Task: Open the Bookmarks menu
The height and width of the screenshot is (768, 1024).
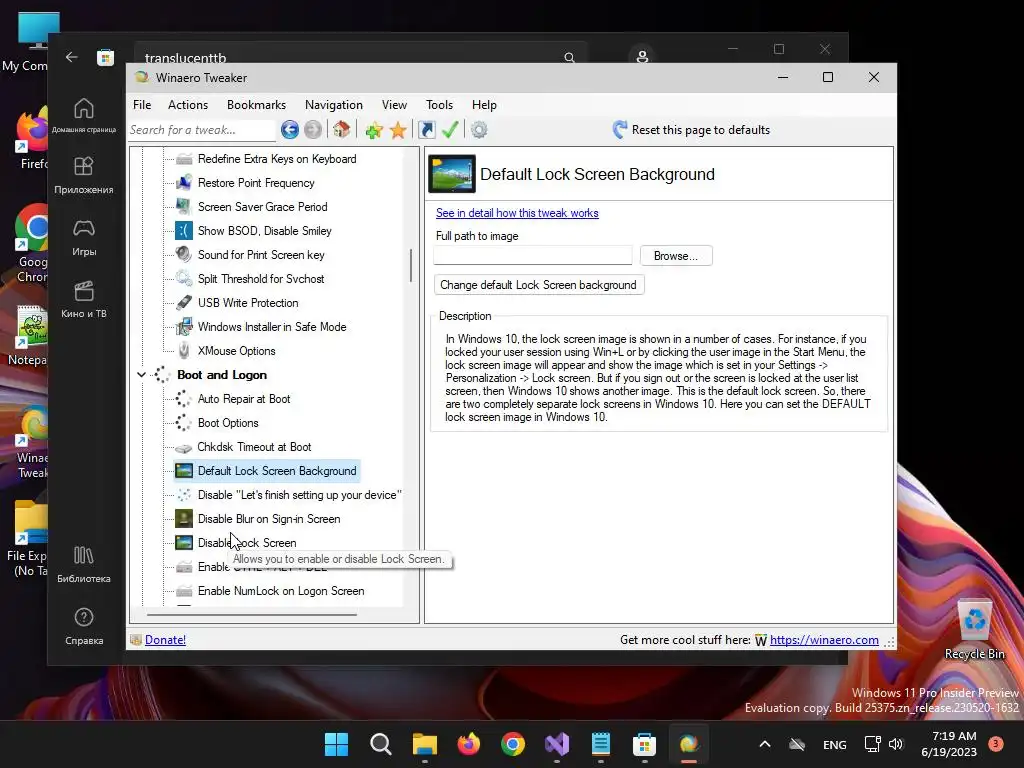Action: [x=256, y=104]
